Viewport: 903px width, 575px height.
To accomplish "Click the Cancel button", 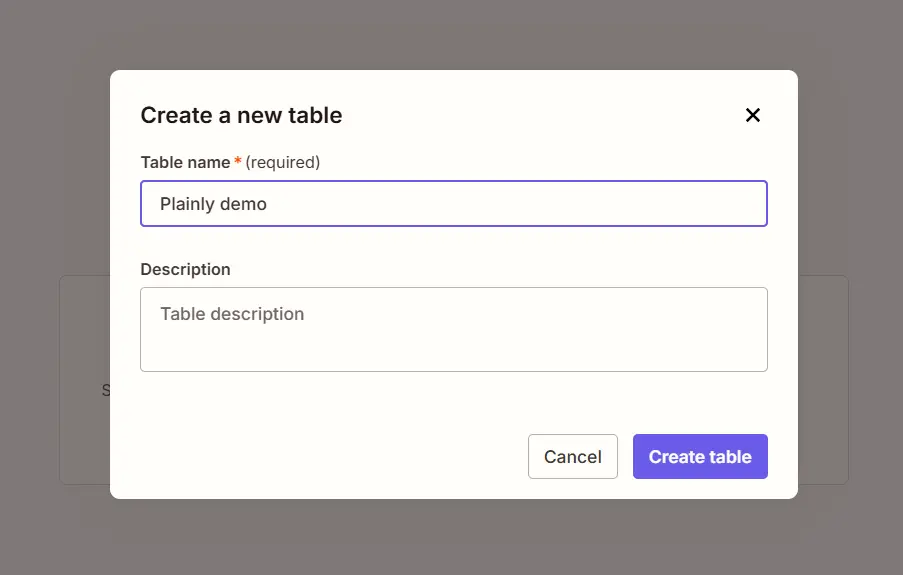I will click(572, 456).
